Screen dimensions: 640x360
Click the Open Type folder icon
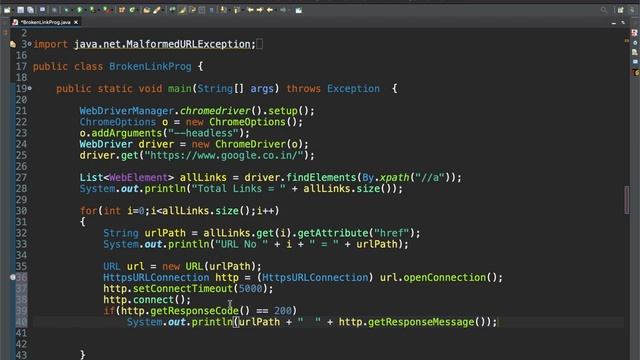coord(146,10)
